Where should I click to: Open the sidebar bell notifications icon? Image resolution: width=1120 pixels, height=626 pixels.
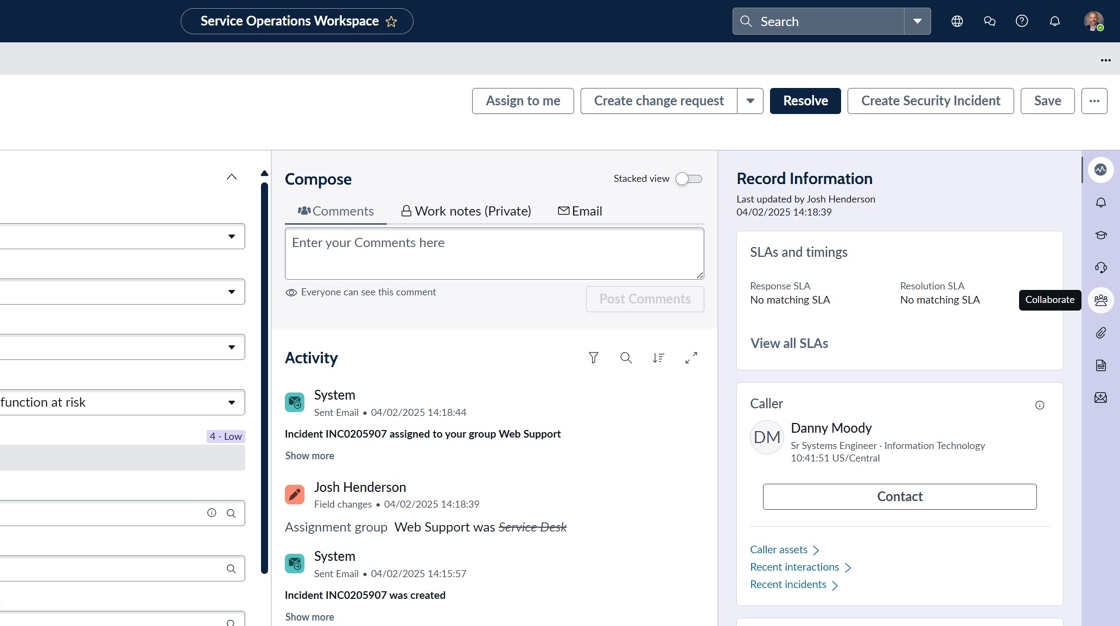(x=1101, y=203)
